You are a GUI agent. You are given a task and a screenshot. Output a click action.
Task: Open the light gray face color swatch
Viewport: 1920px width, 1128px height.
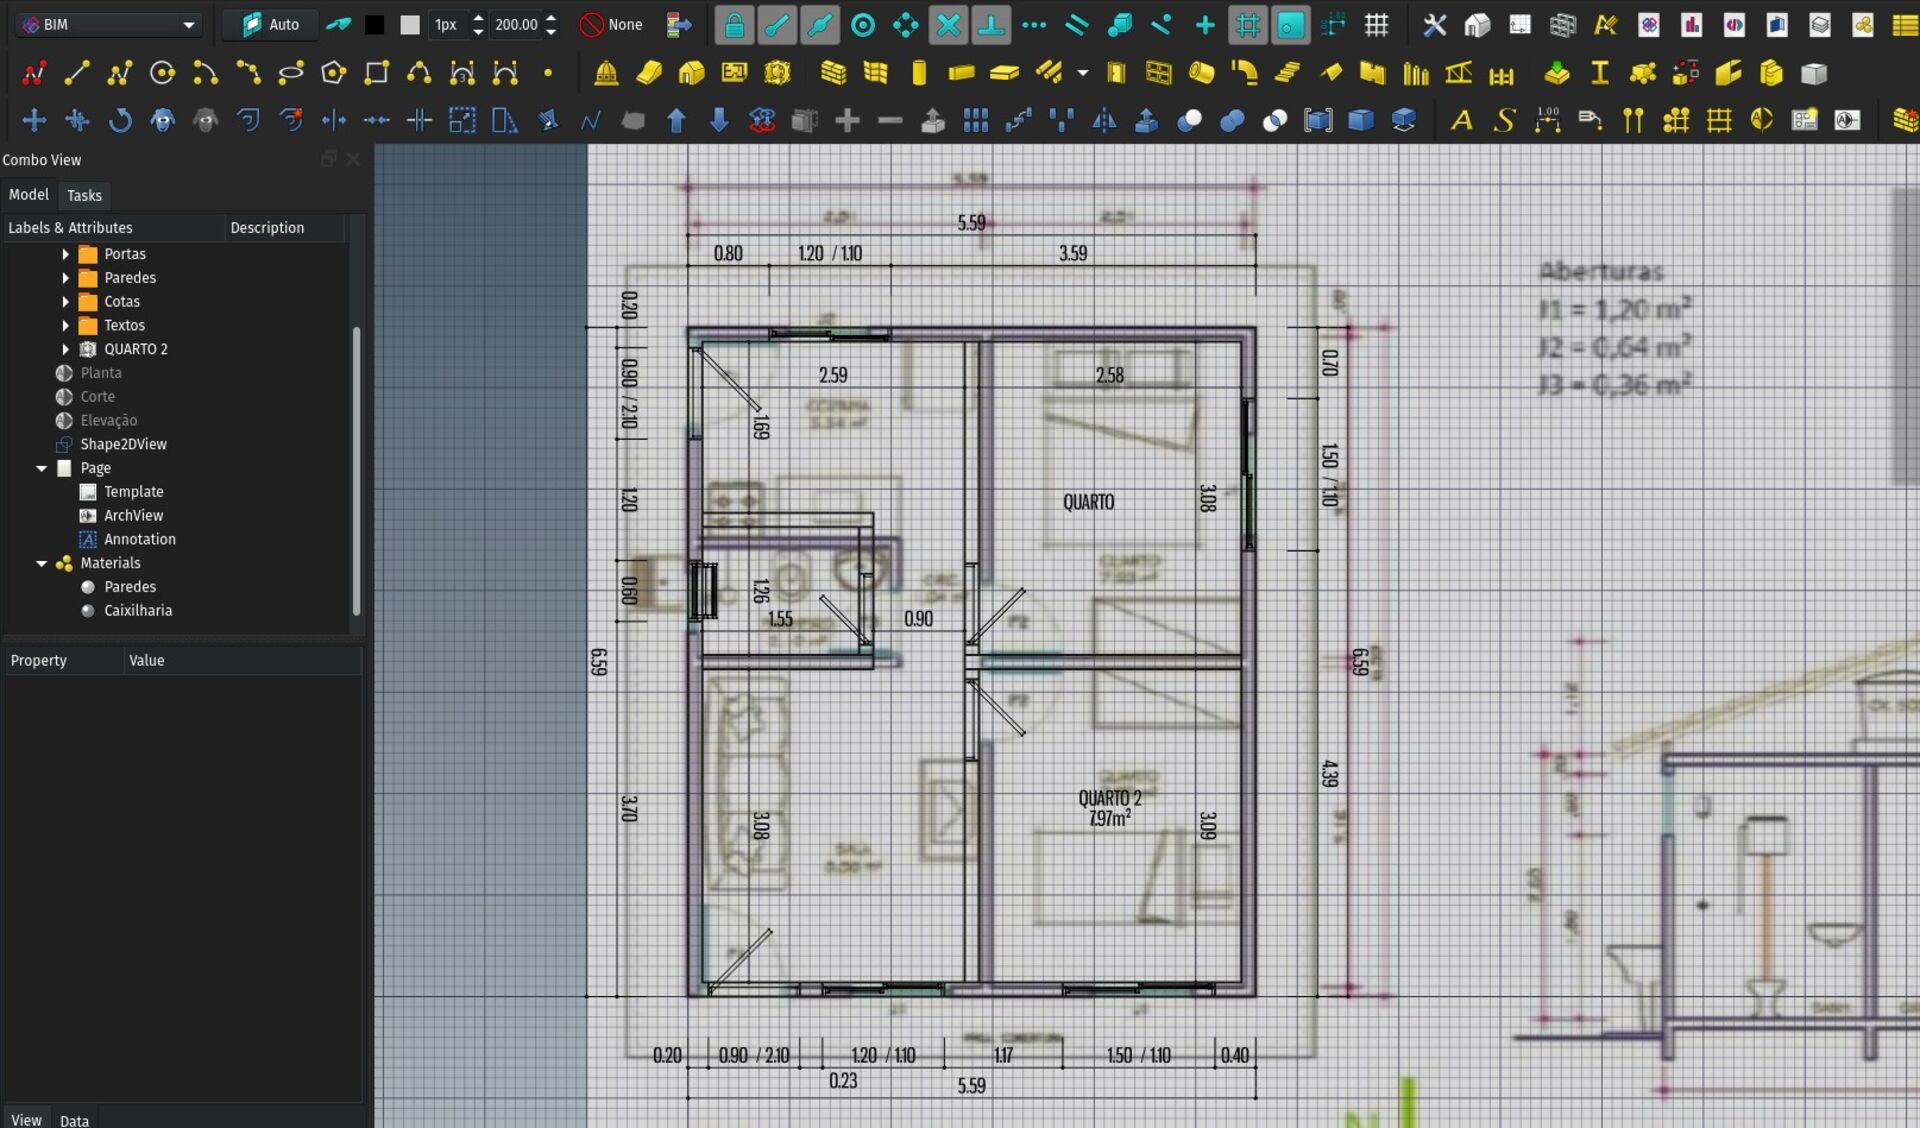[x=410, y=25]
